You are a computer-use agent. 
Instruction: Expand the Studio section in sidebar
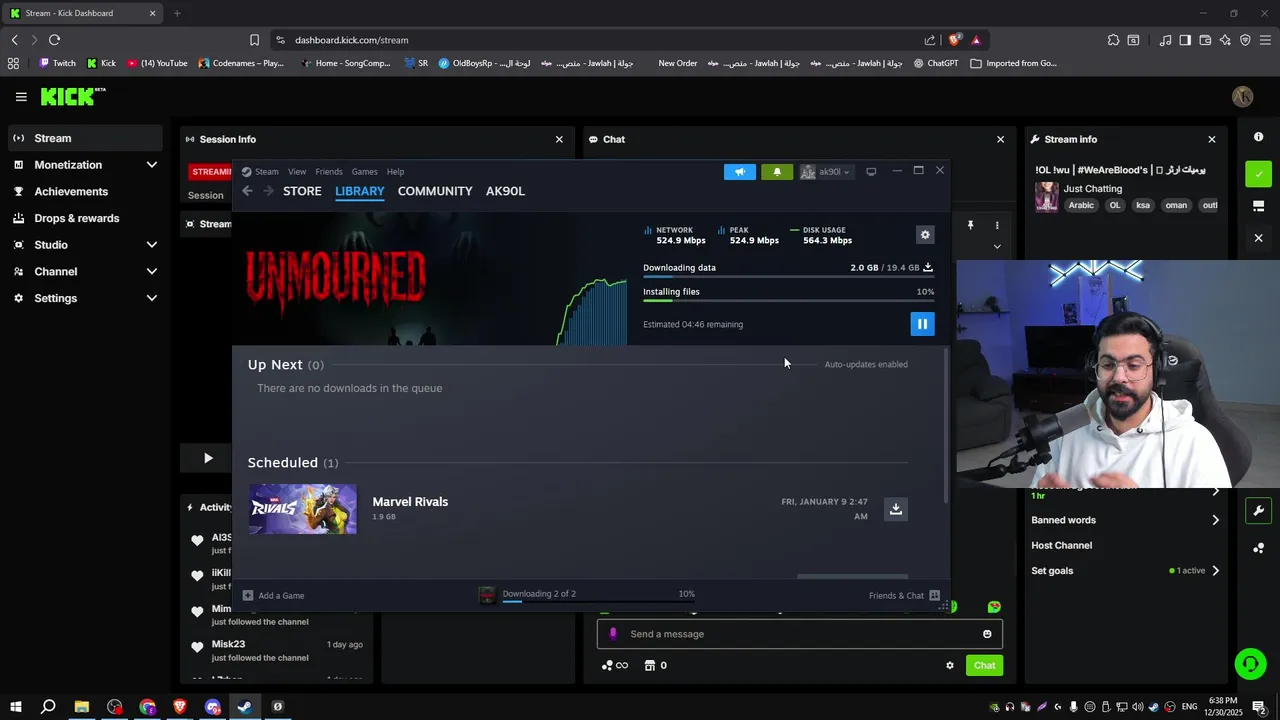click(x=85, y=245)
